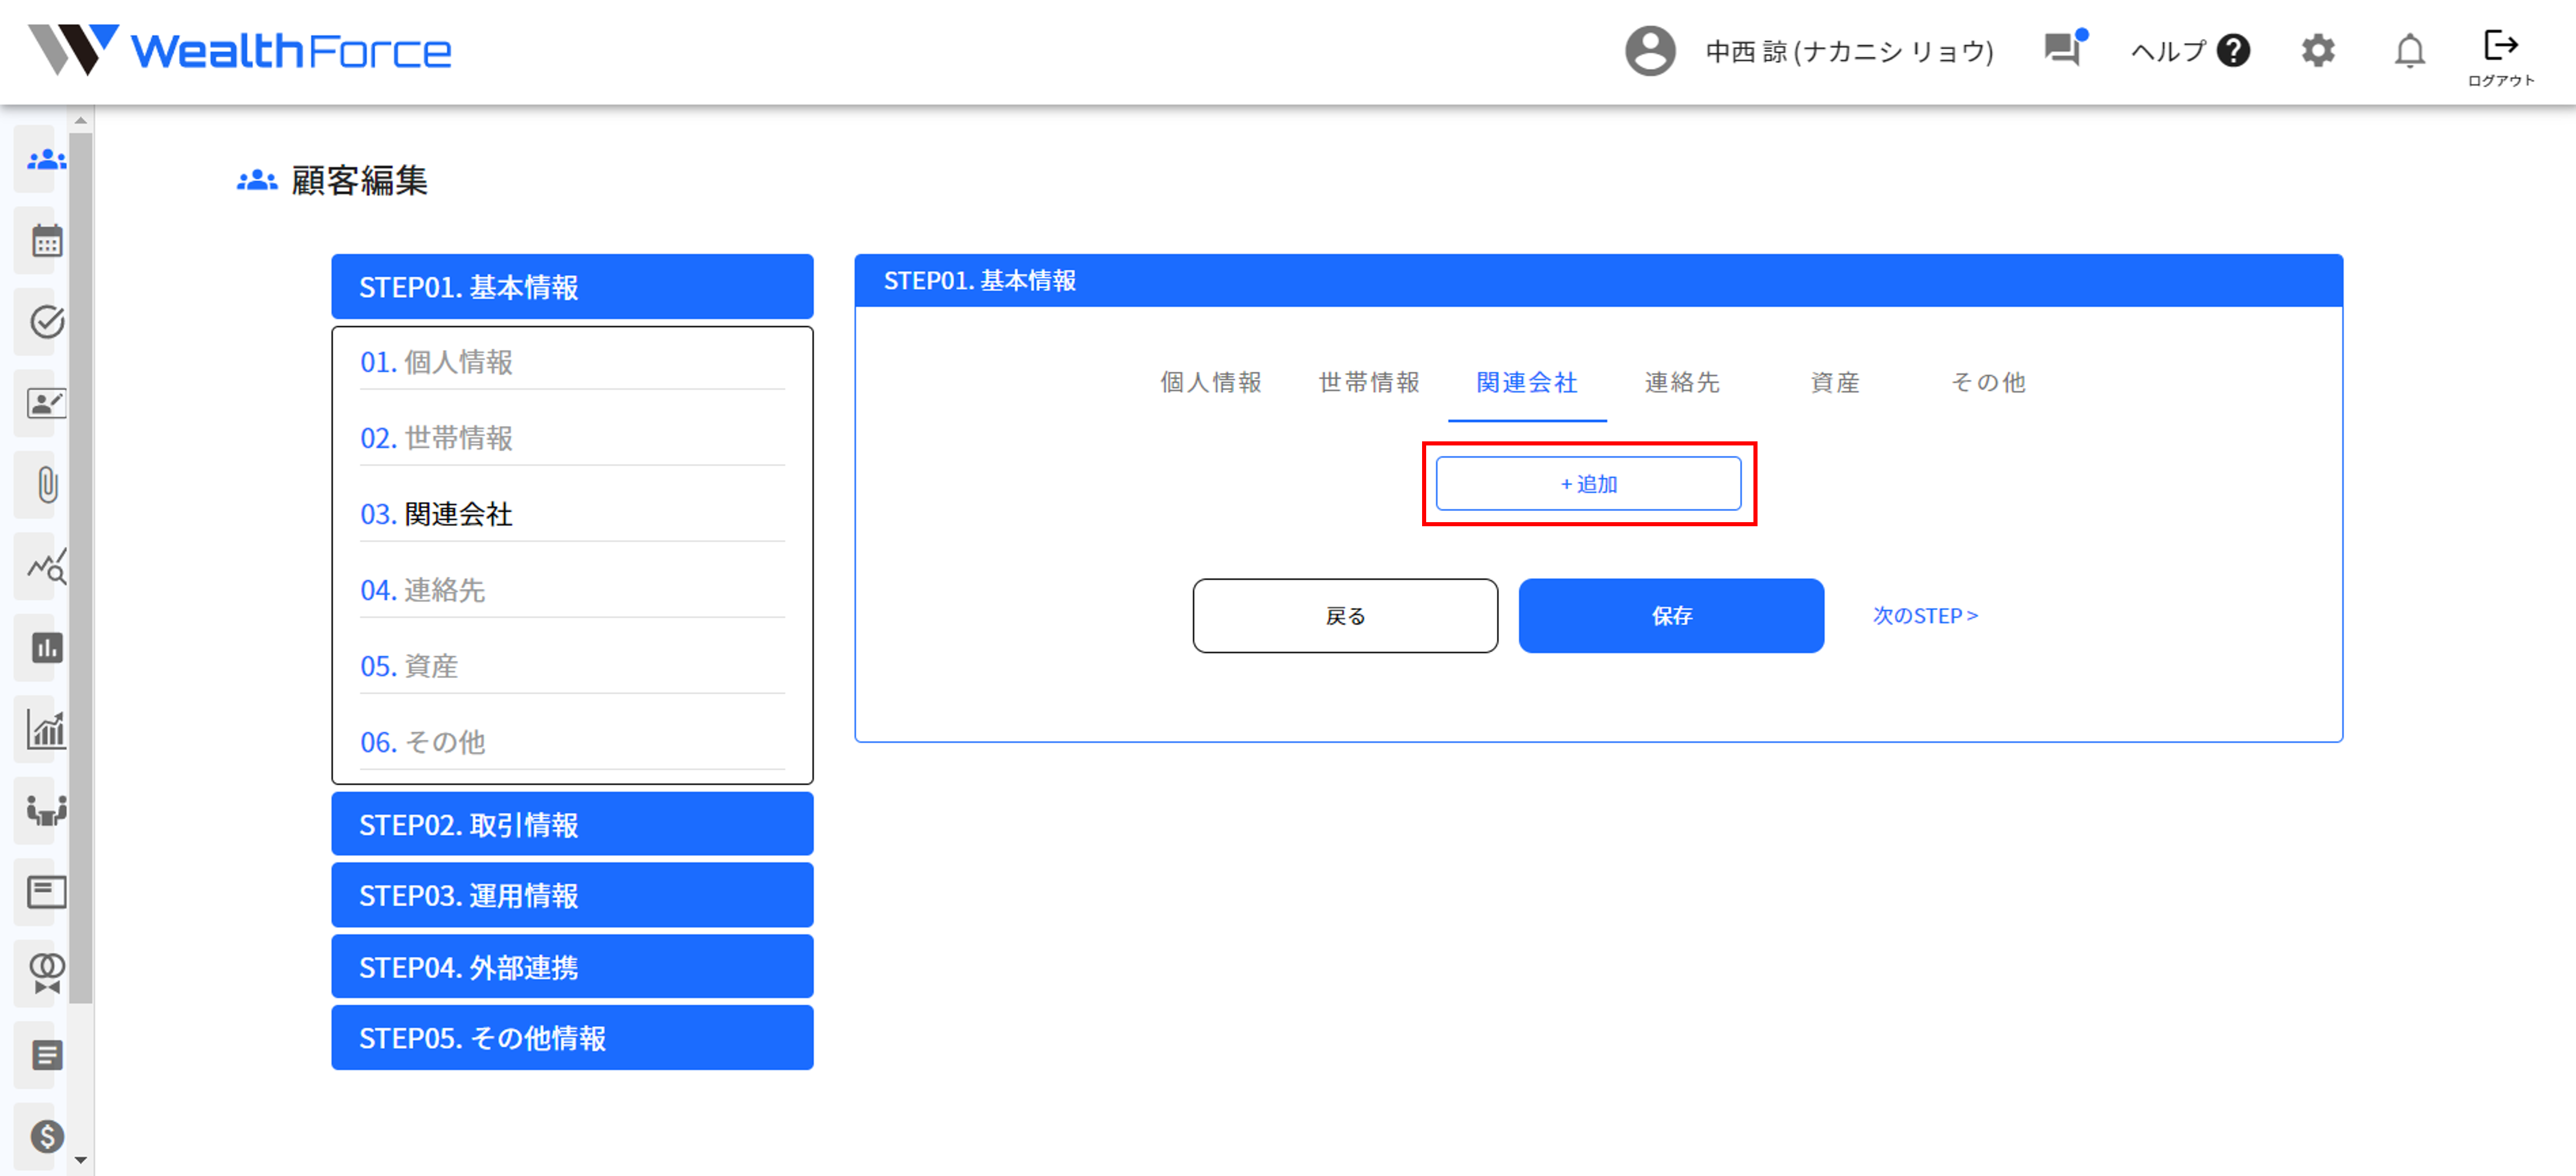
Task: Expand the STEP02. 取引情報 section
Action: (572, 825)
